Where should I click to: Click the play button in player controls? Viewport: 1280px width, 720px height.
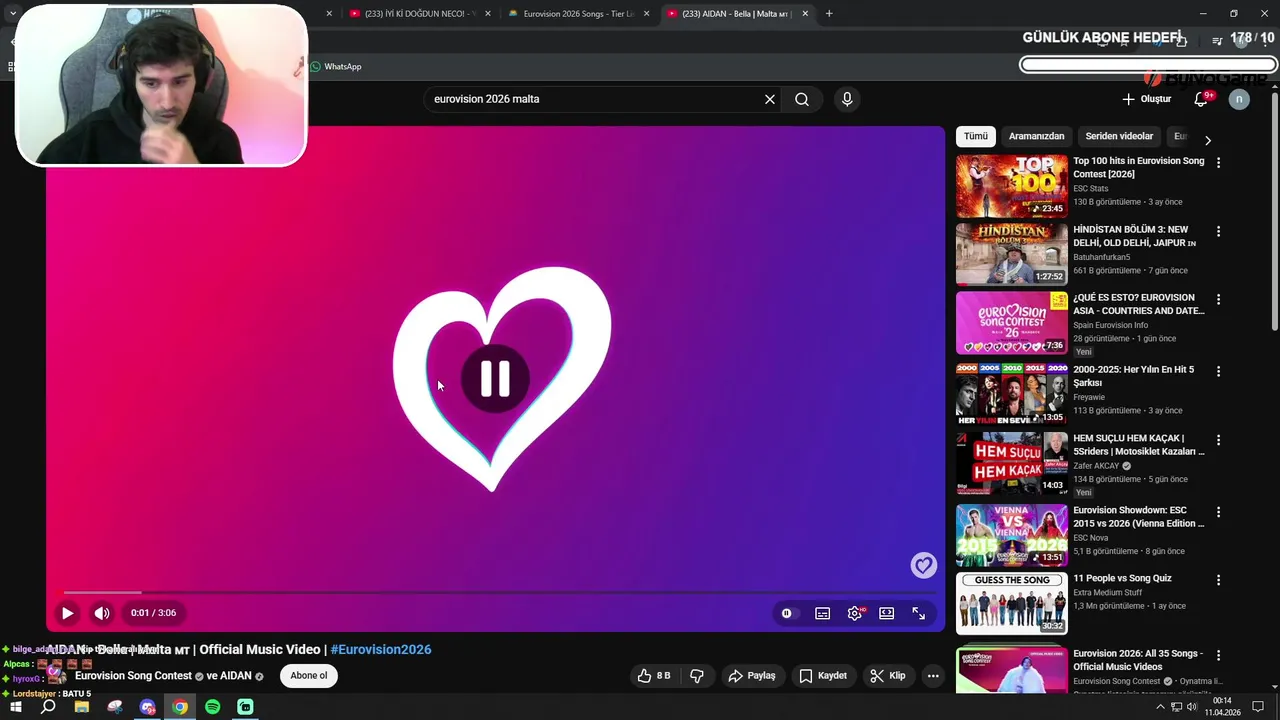click(67, 613)
